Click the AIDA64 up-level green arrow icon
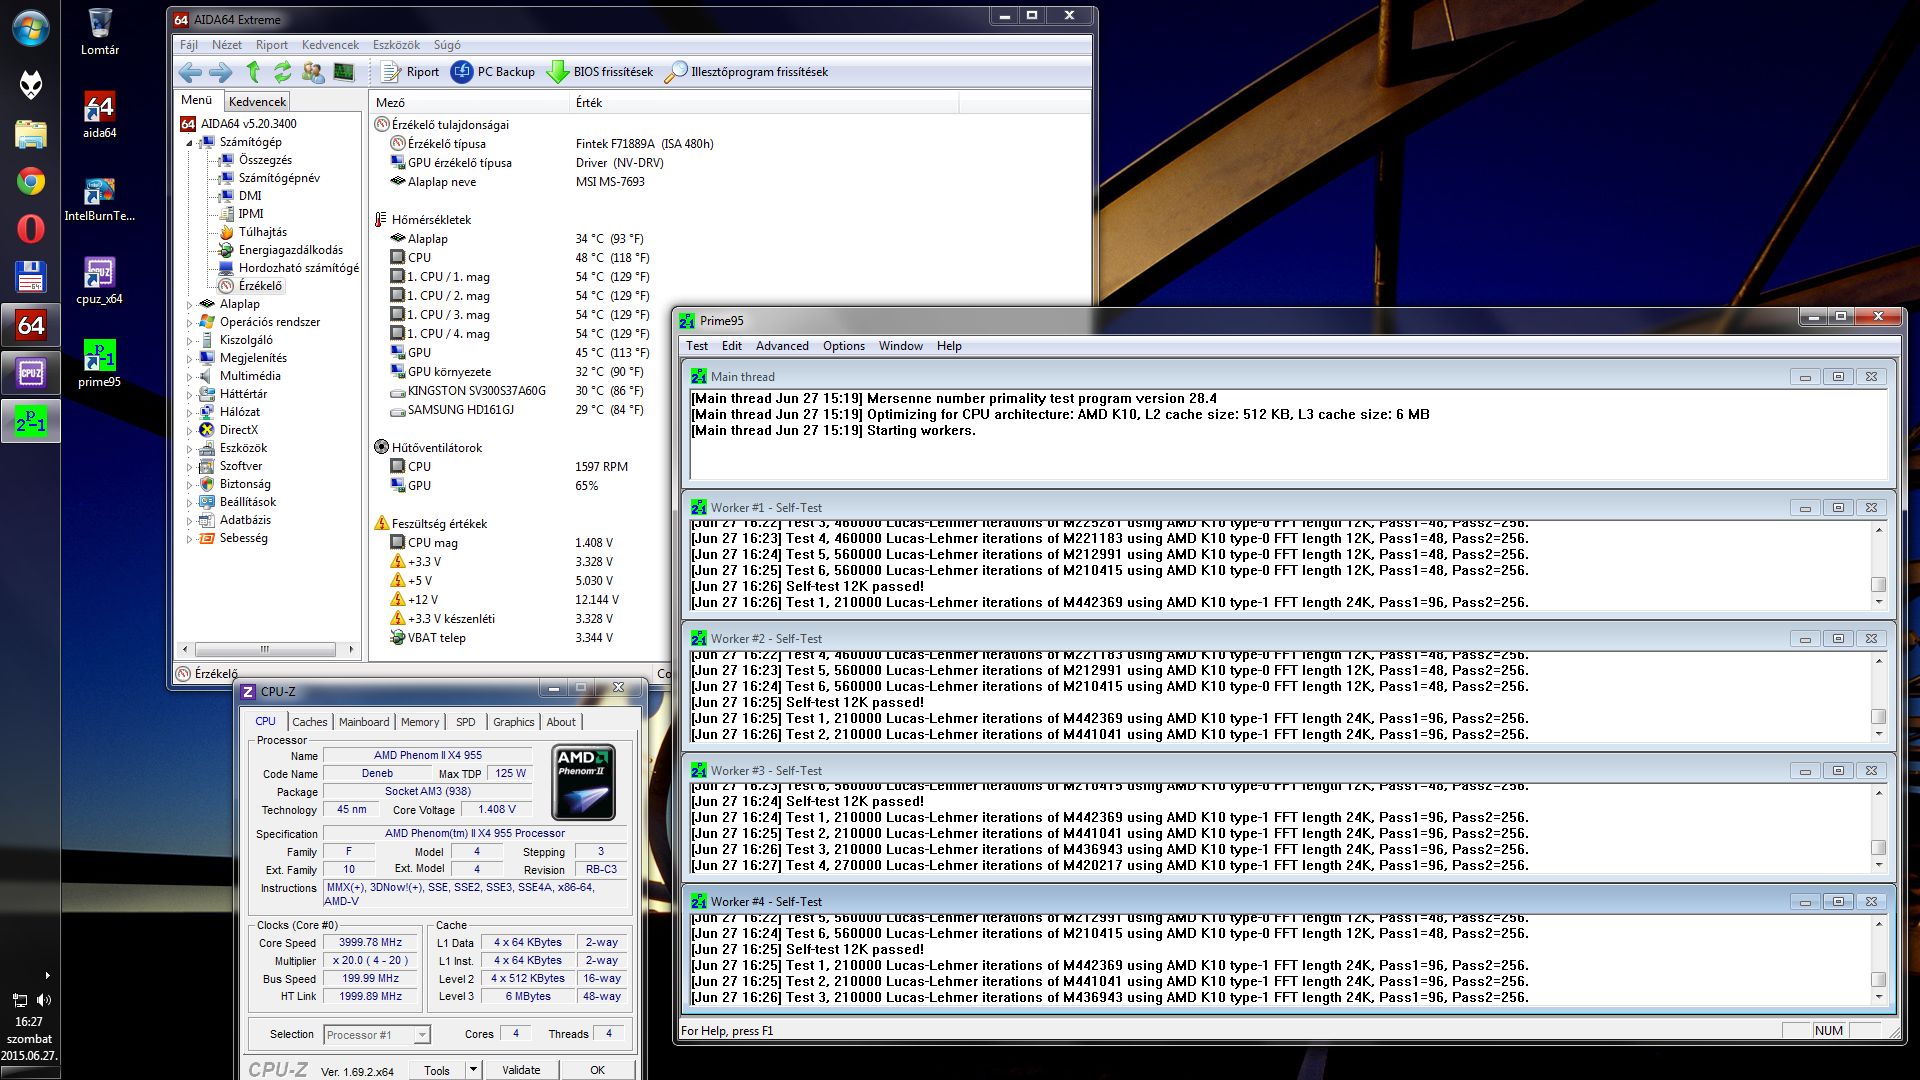This screenshot has width=1920, height=1080. pos(253,72)
